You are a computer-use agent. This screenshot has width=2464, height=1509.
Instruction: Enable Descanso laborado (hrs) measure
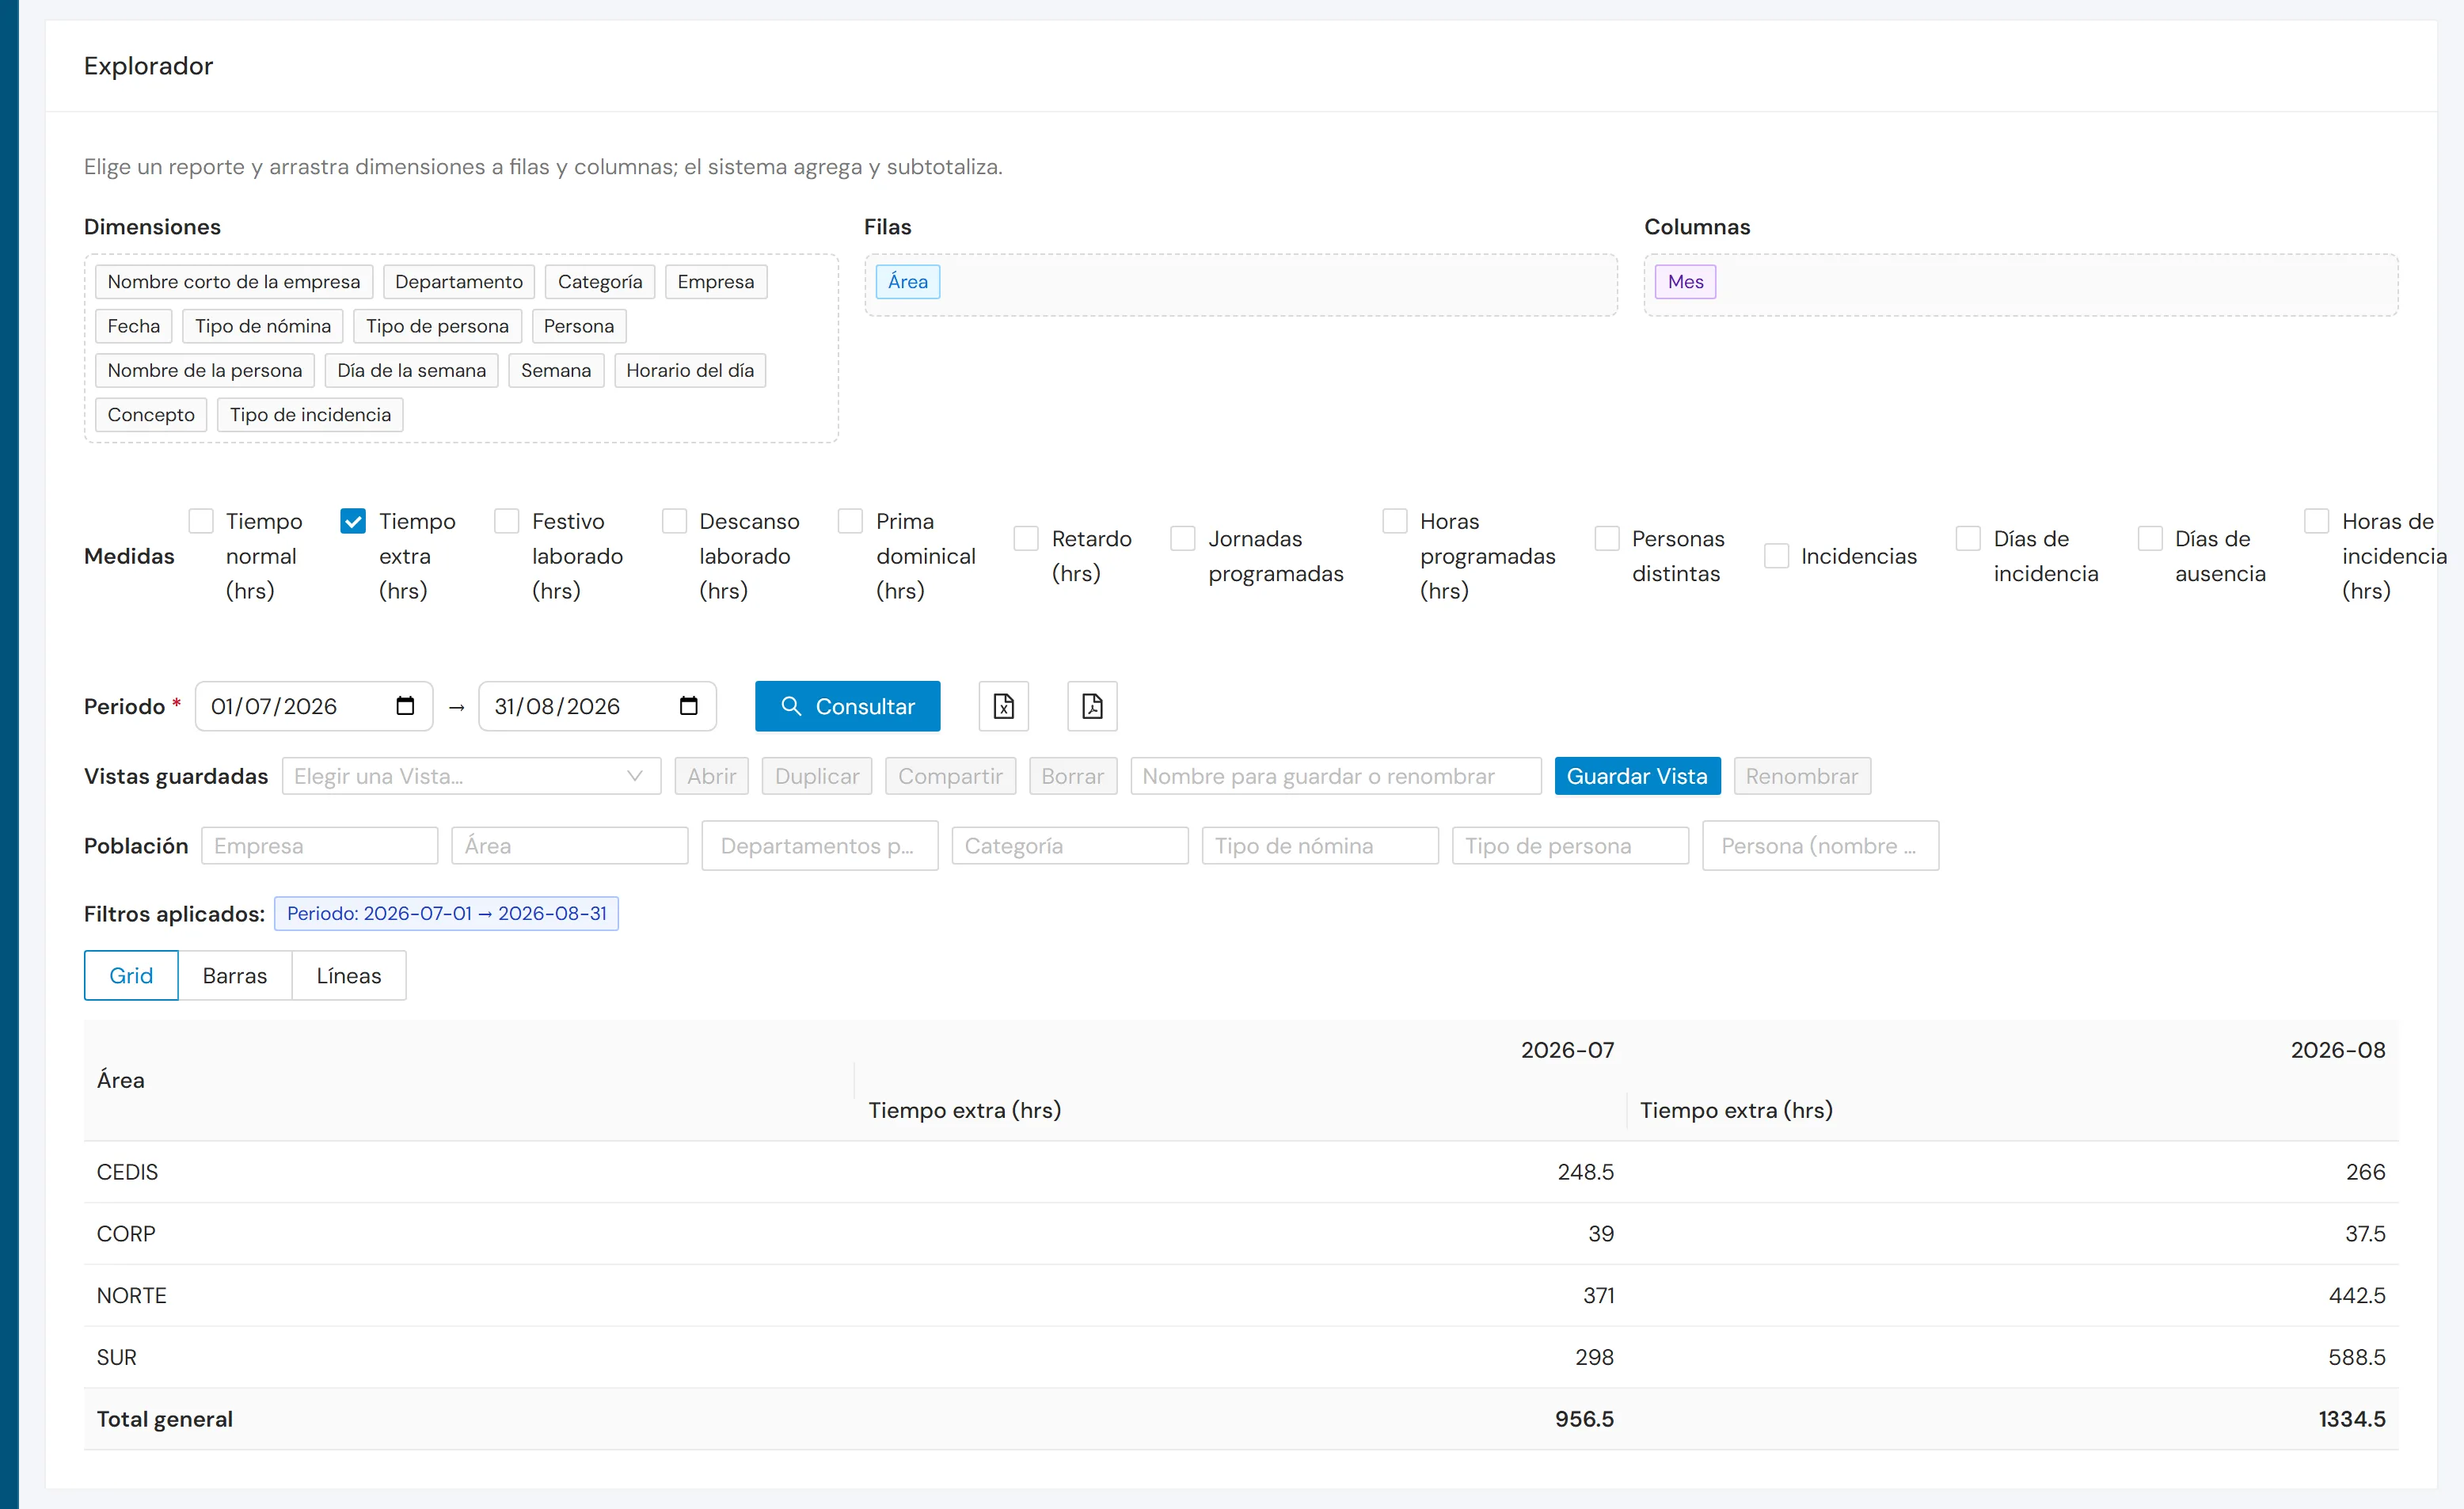(675, 521)
